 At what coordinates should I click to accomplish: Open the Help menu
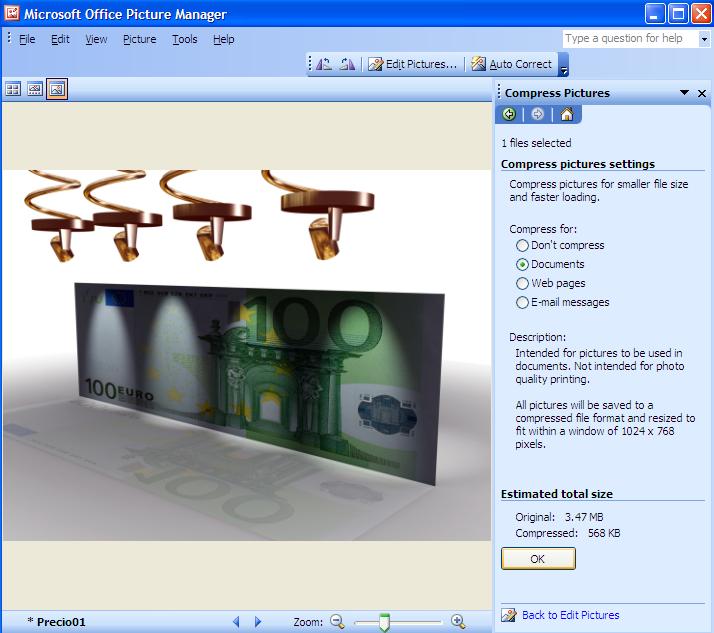pyautogui.click(x=224, y=39)
